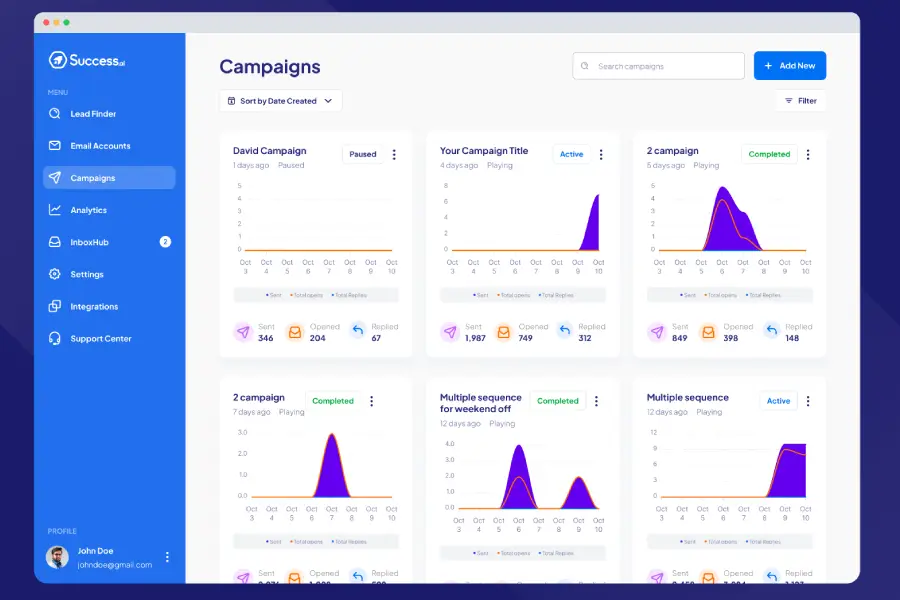
Task: Click the Your Campaign Title heading
Action: pos(484,151)
